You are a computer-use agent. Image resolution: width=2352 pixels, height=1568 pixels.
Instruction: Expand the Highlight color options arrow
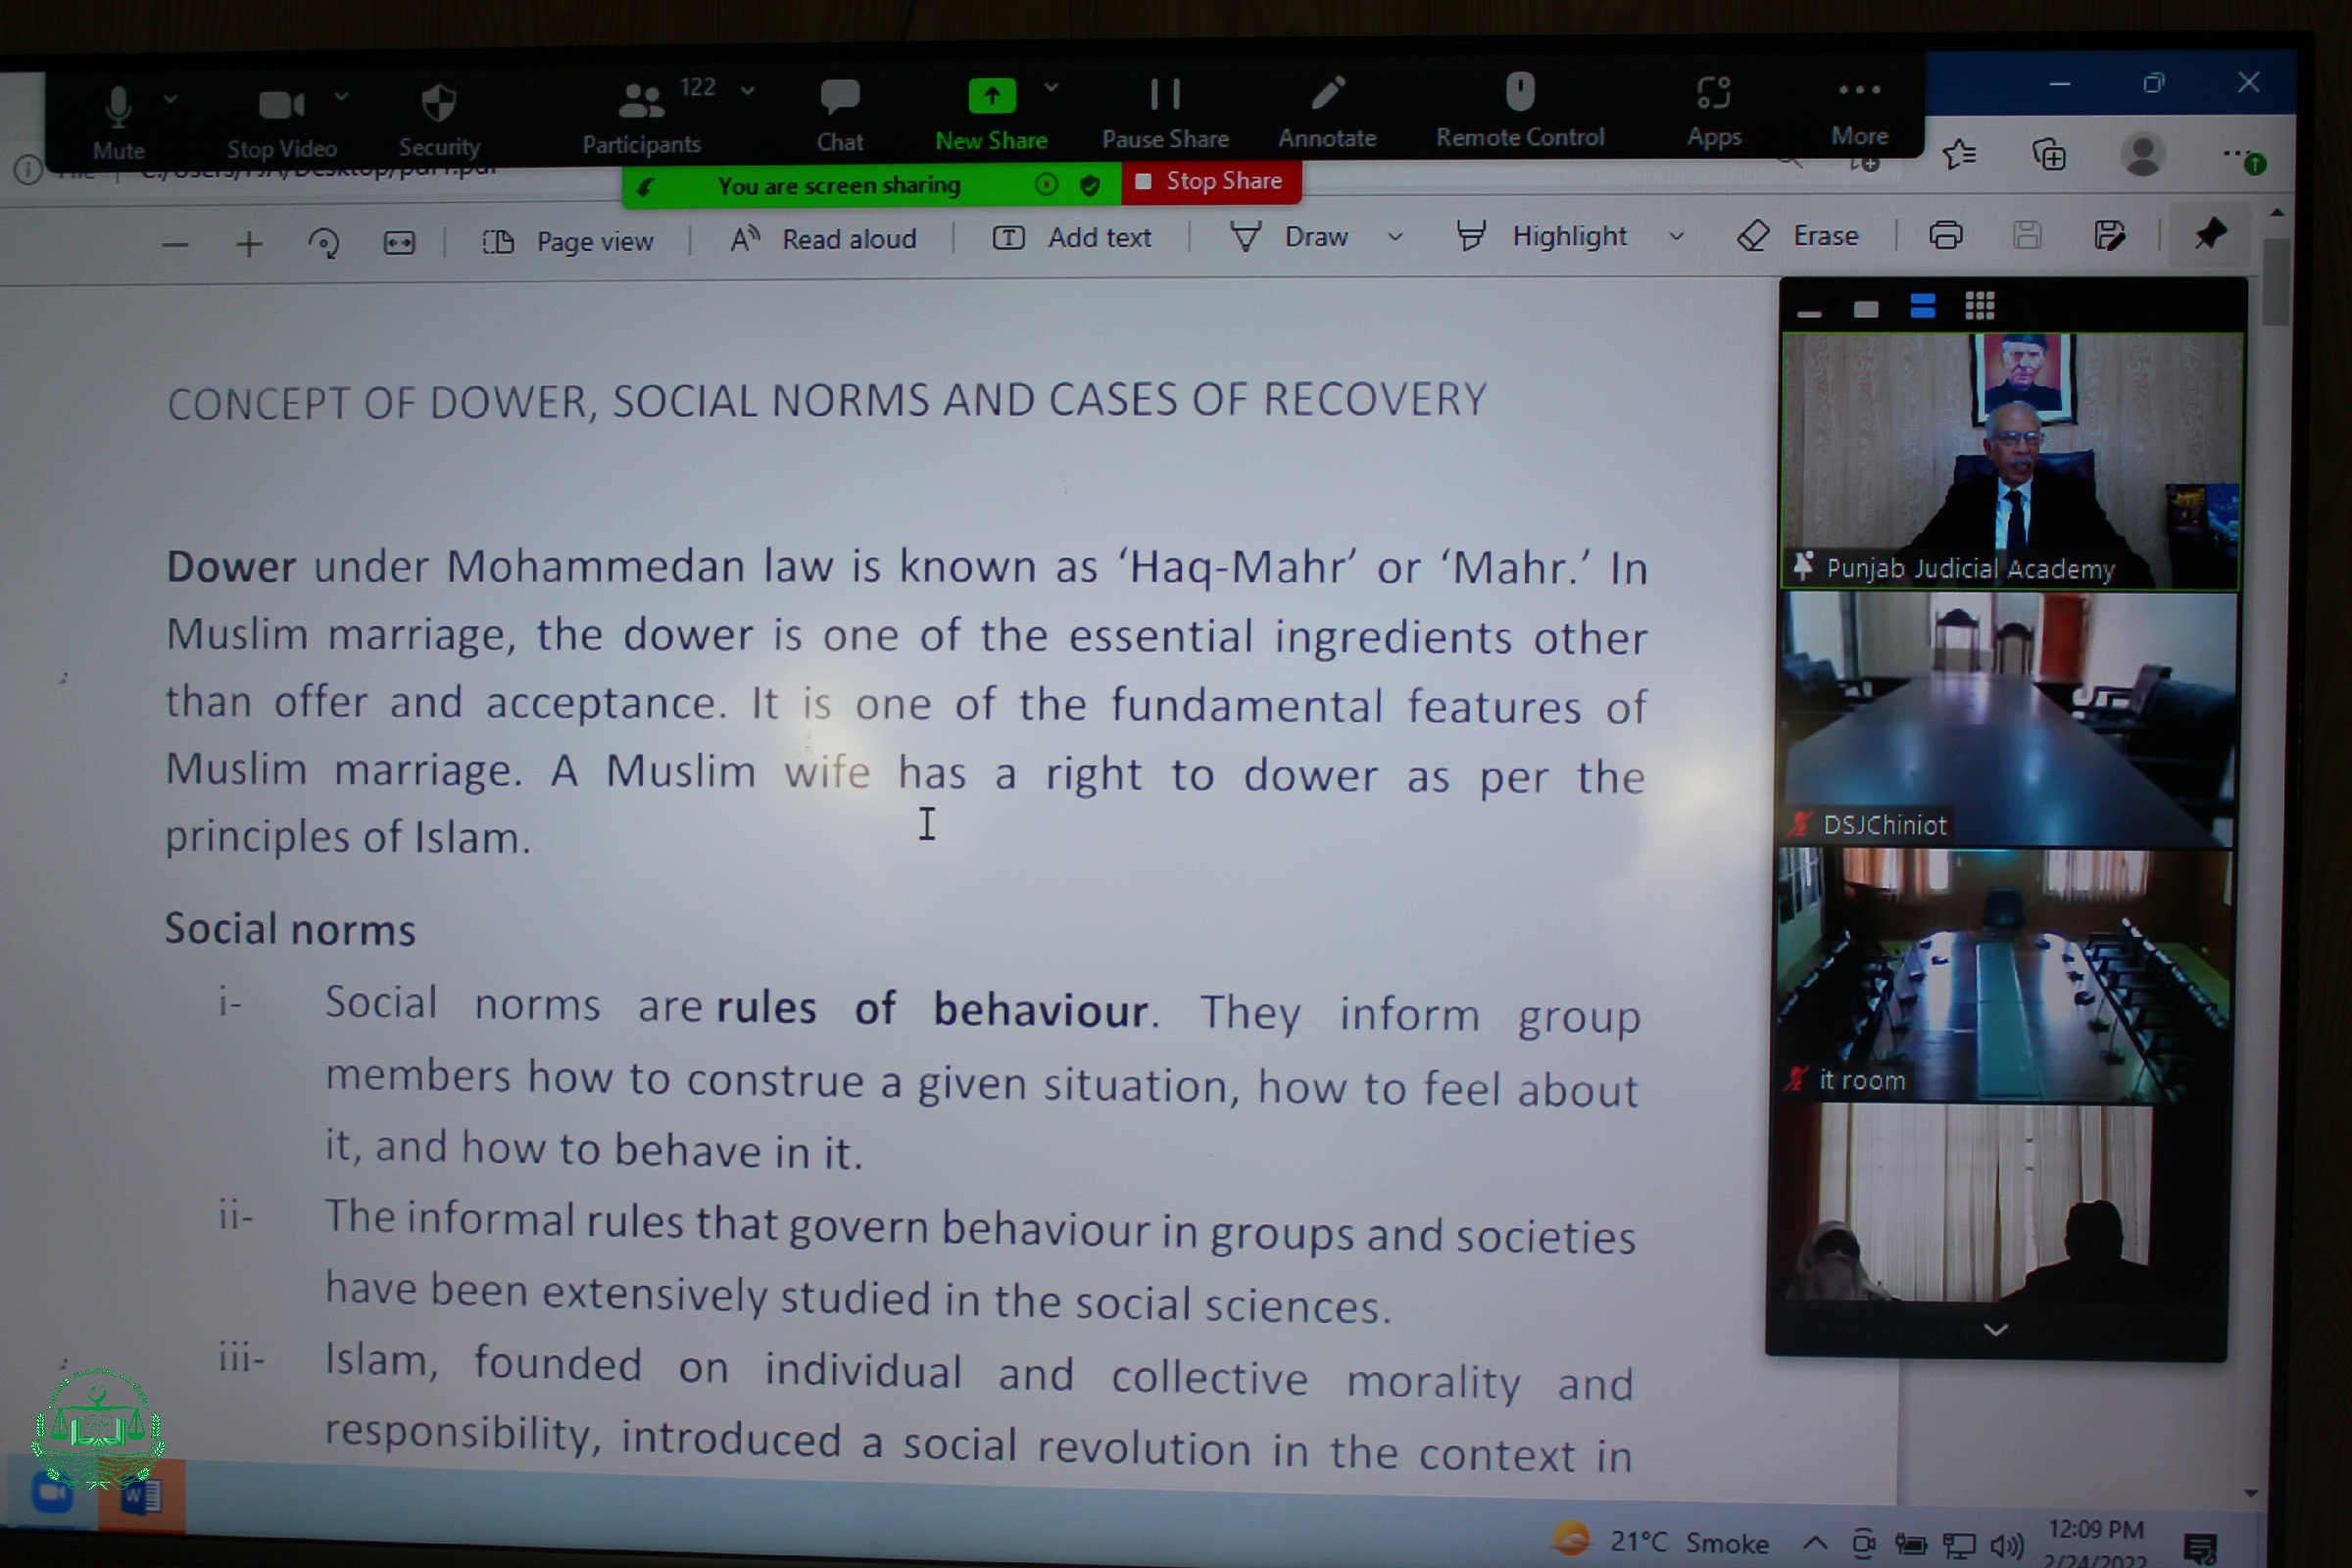(x=1677, y=237)
